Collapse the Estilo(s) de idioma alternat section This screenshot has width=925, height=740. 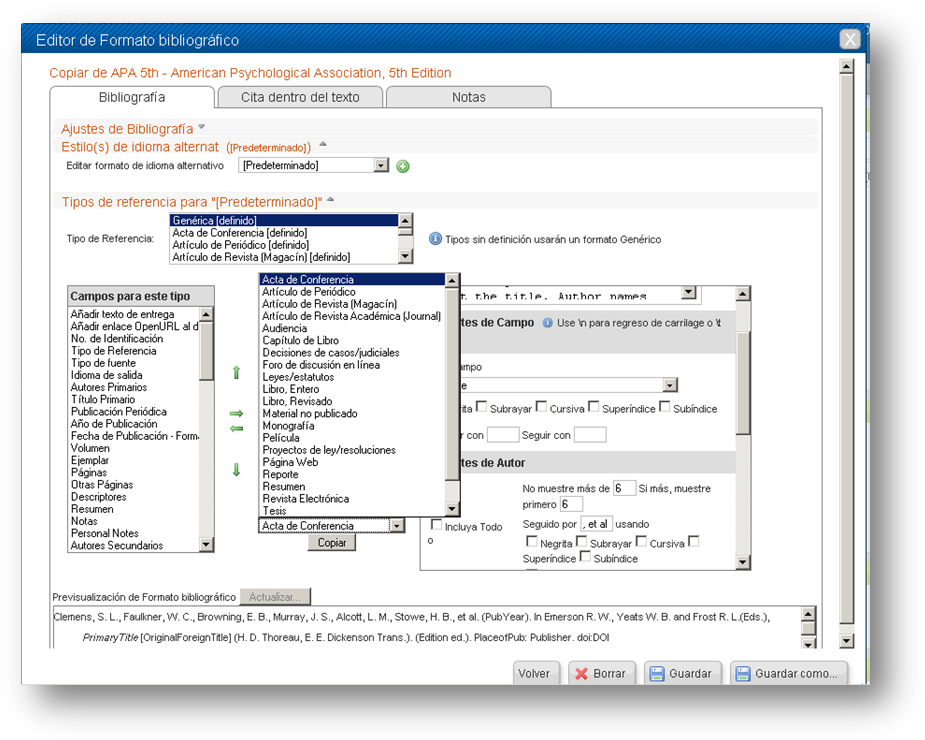pos(323,144)
